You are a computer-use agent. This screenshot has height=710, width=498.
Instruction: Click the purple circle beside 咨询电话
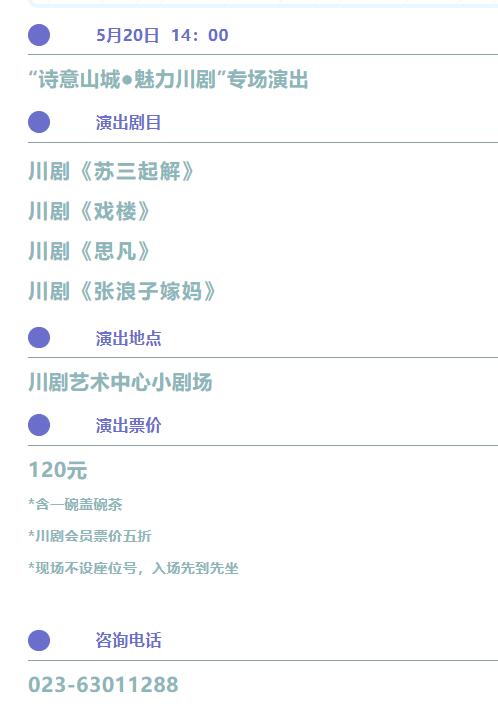(39, 640)
